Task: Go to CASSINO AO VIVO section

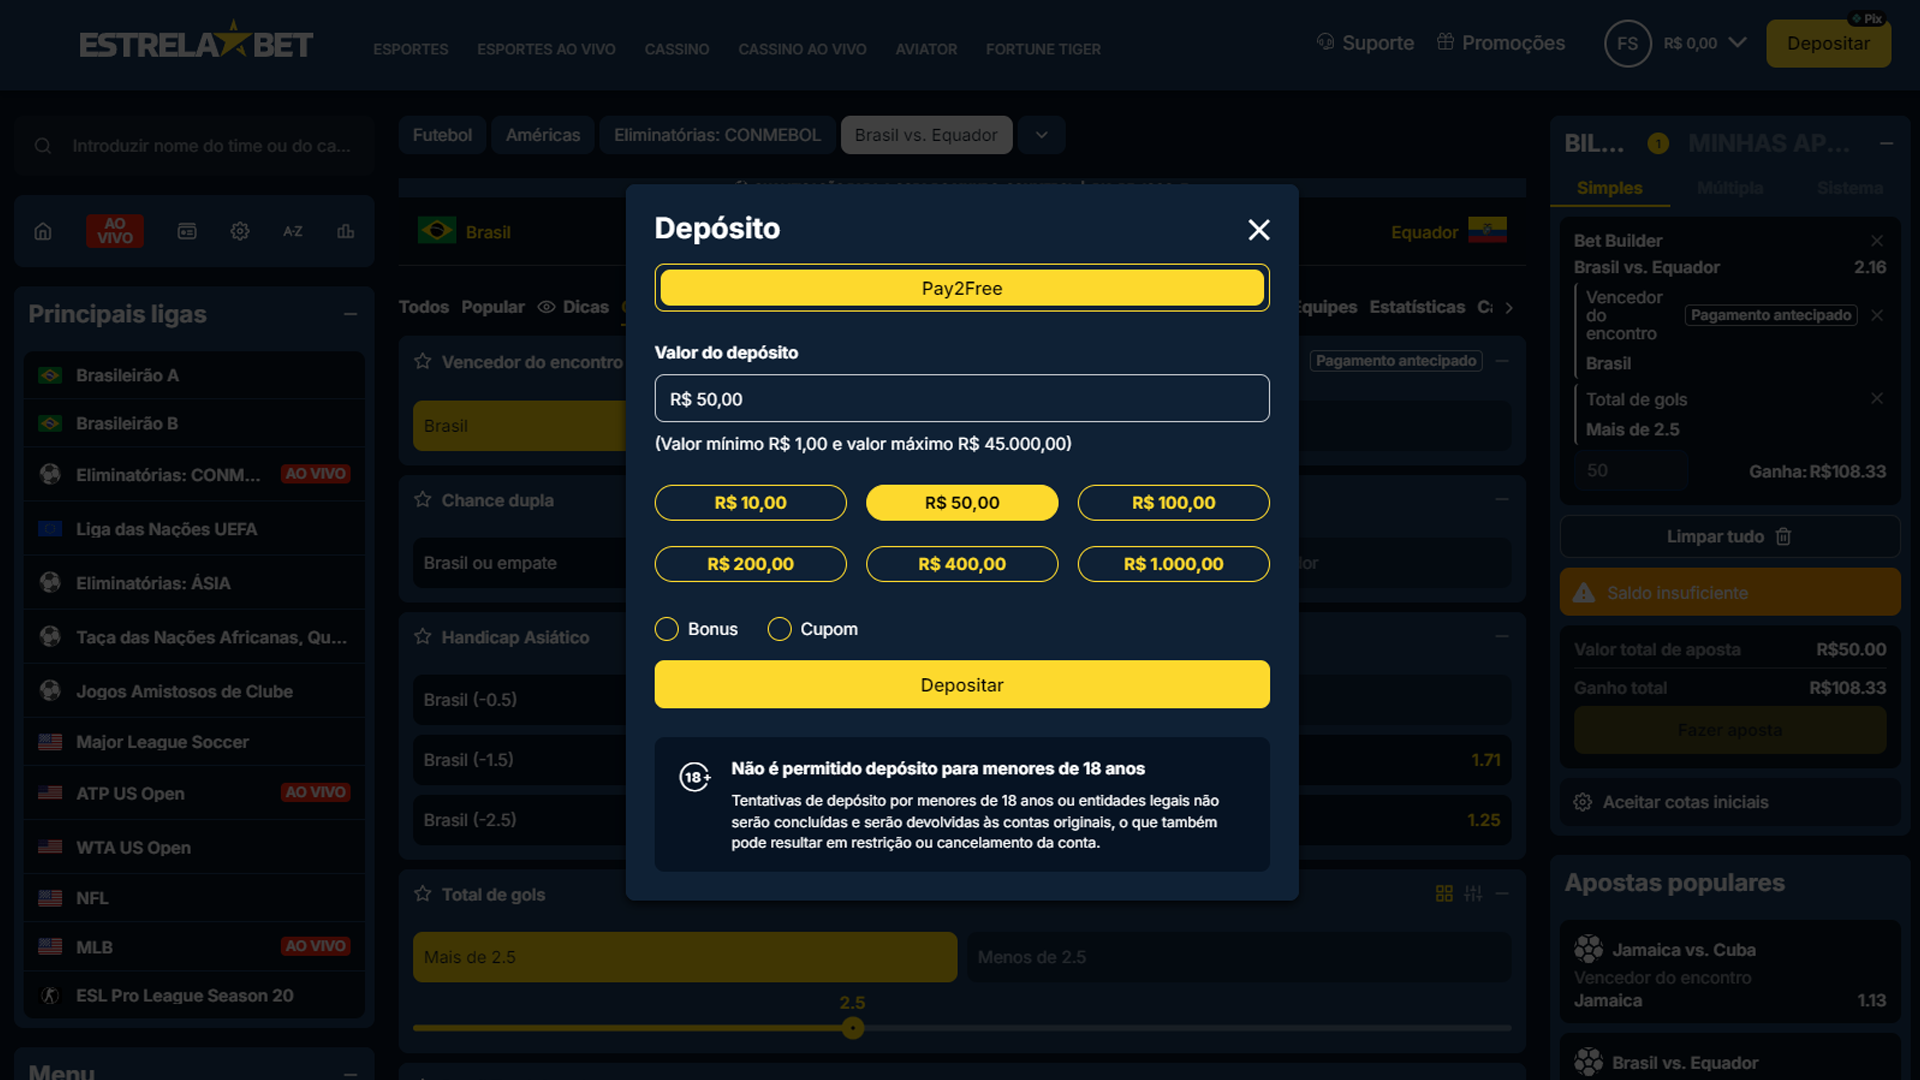Action: click(x=802, y=49)
